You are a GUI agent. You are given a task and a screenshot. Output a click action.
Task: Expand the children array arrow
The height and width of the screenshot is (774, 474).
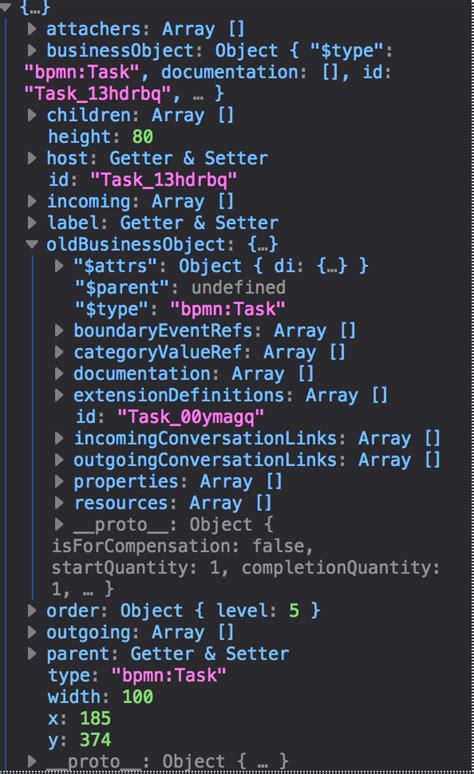tap(32, 115)
